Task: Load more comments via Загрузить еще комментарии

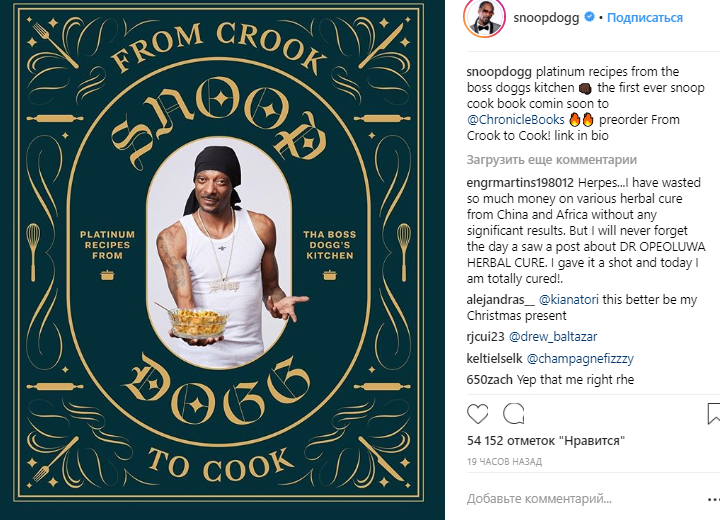Action: pos(551,160)
